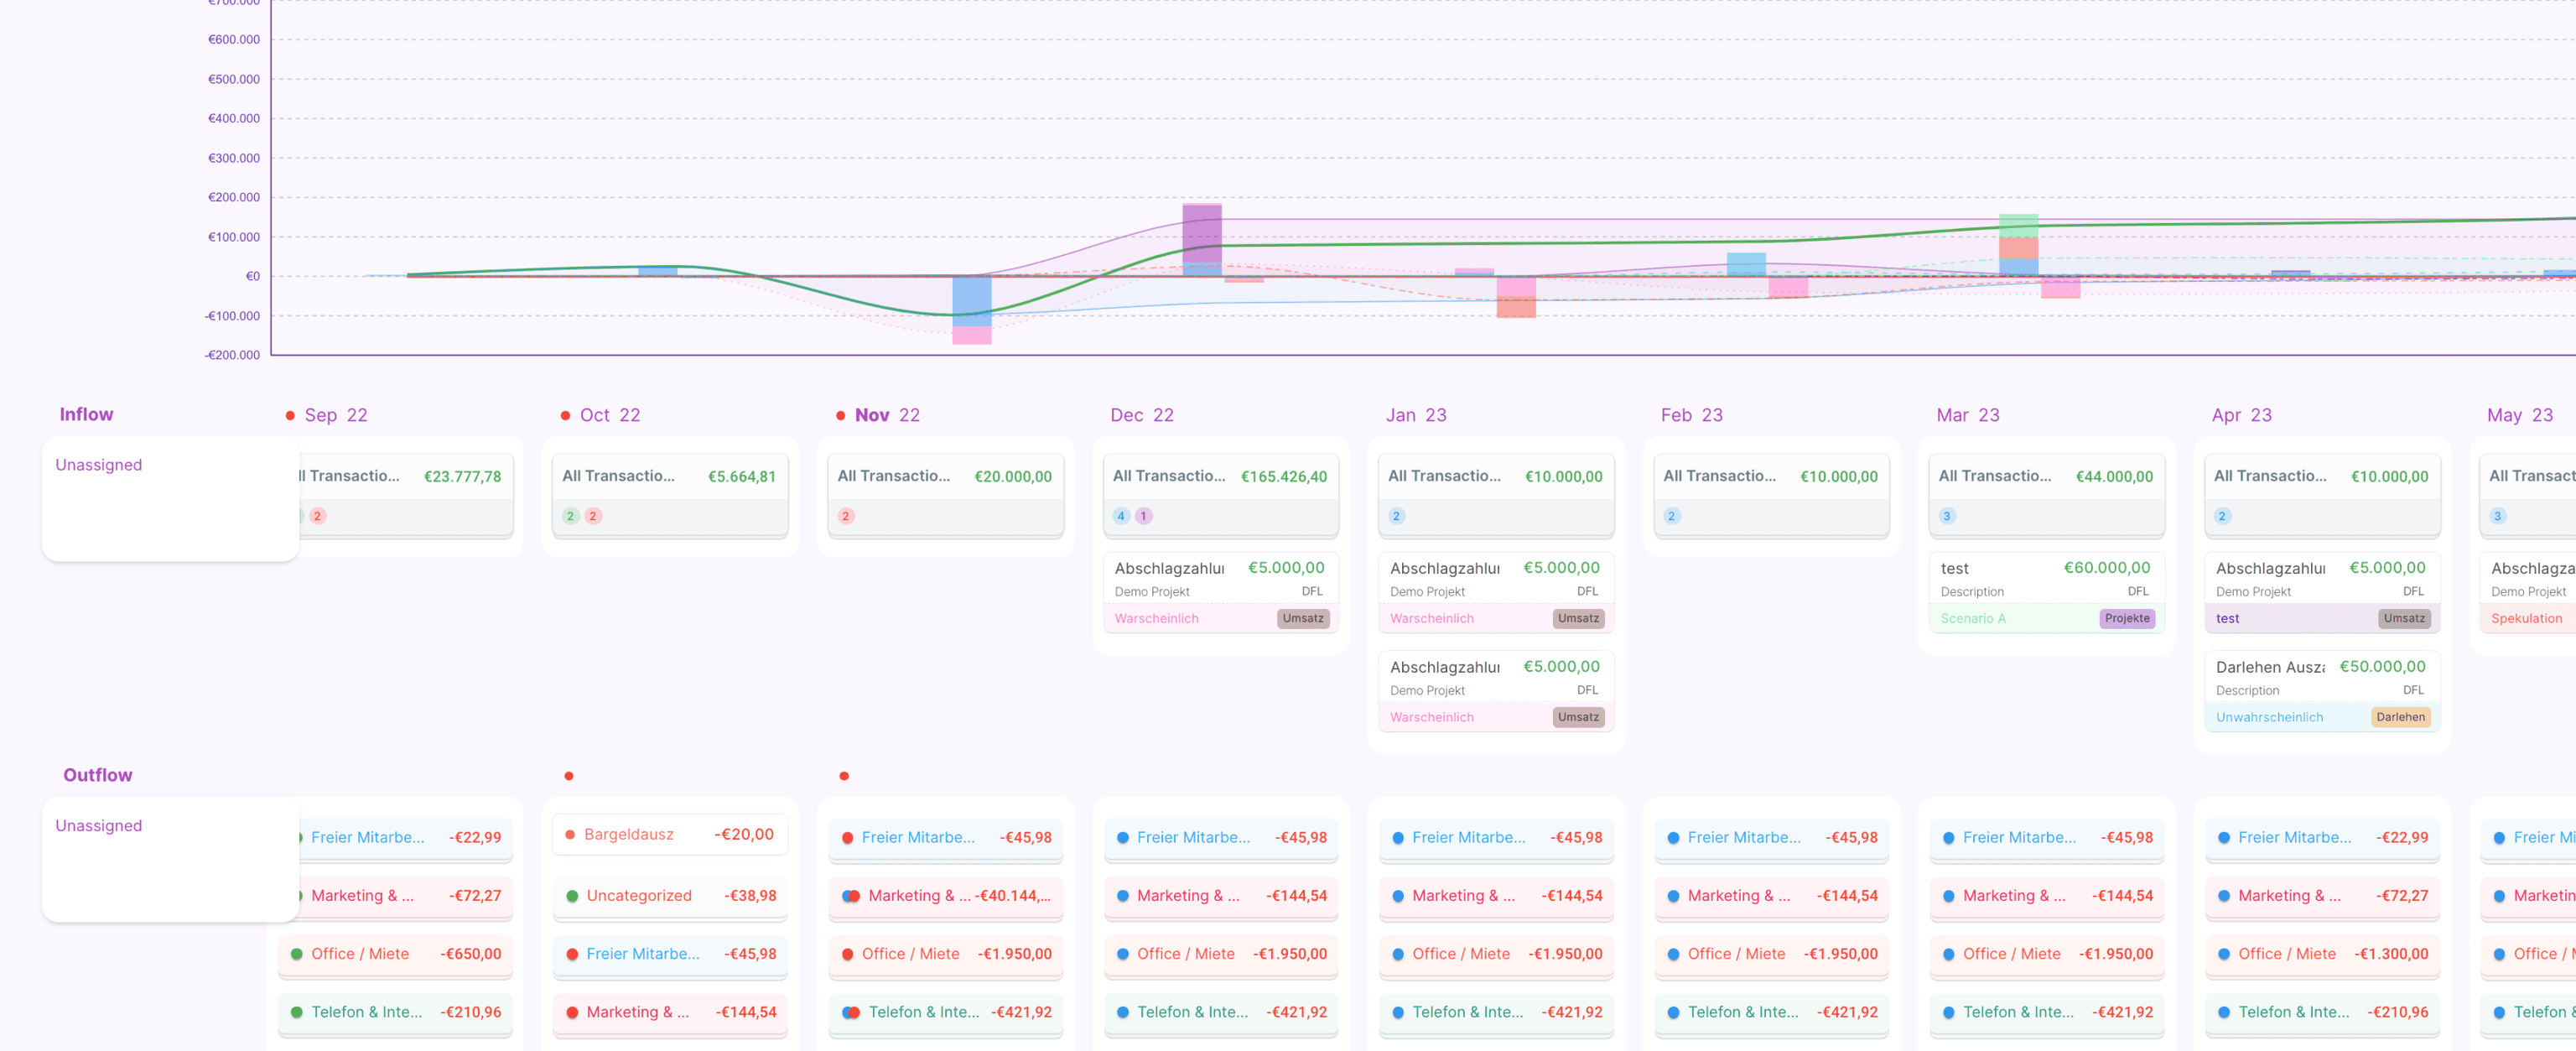Click the blue badge 3 in Mar 23

(x=1946, y=516)
